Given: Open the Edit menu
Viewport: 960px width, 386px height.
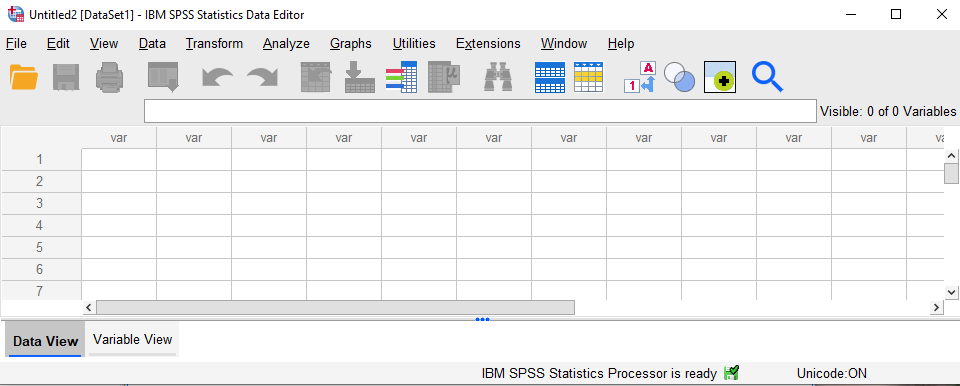Looking at the screenshot, I should tap(58, 44).
